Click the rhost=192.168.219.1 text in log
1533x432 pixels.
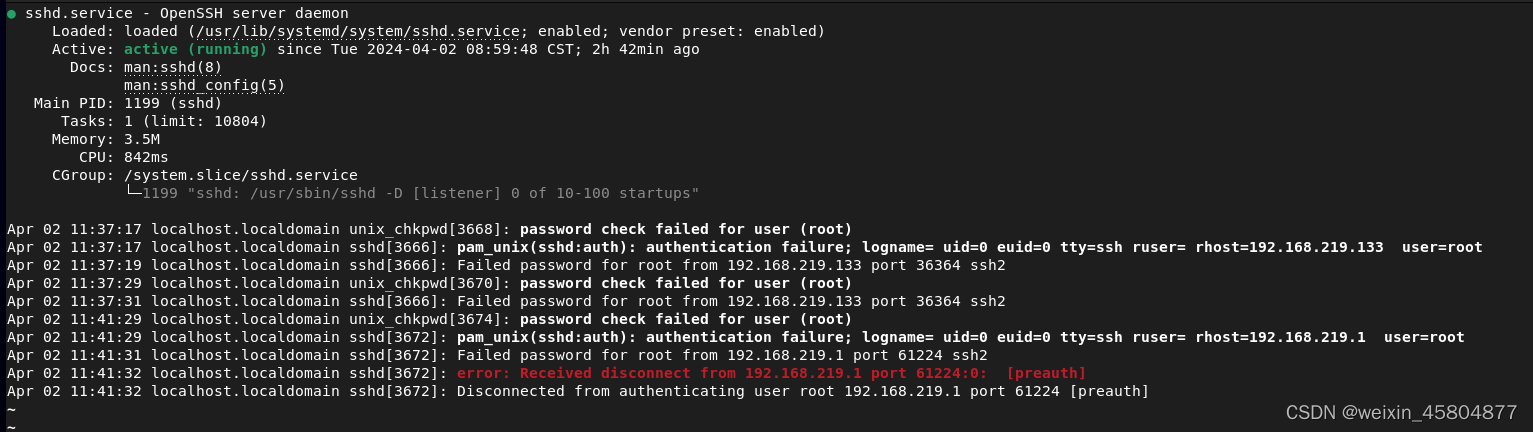point(1280,337)
